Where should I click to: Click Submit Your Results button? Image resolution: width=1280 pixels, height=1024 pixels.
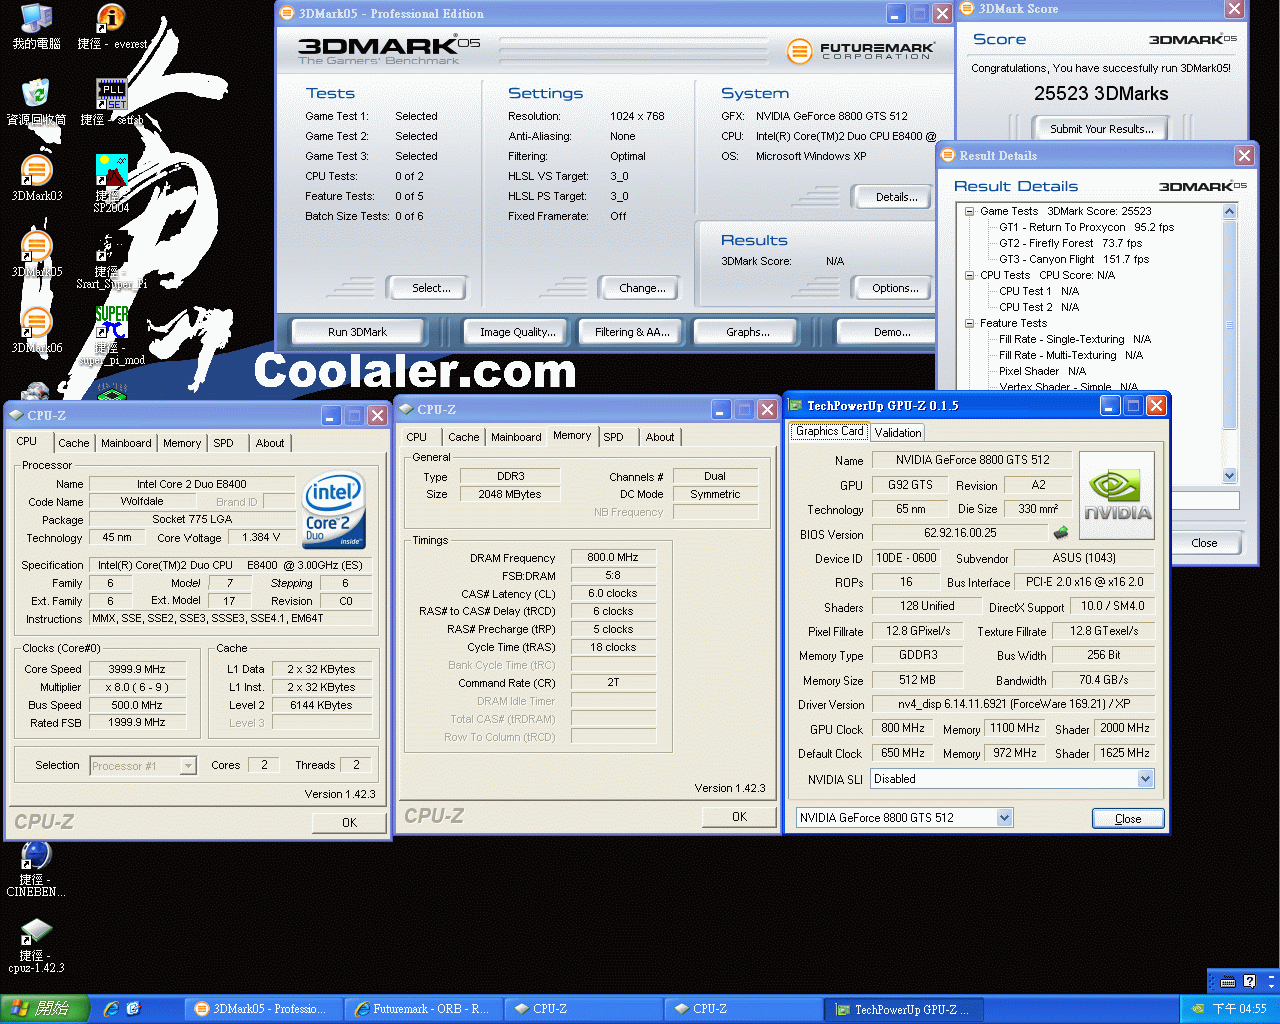1101,129
